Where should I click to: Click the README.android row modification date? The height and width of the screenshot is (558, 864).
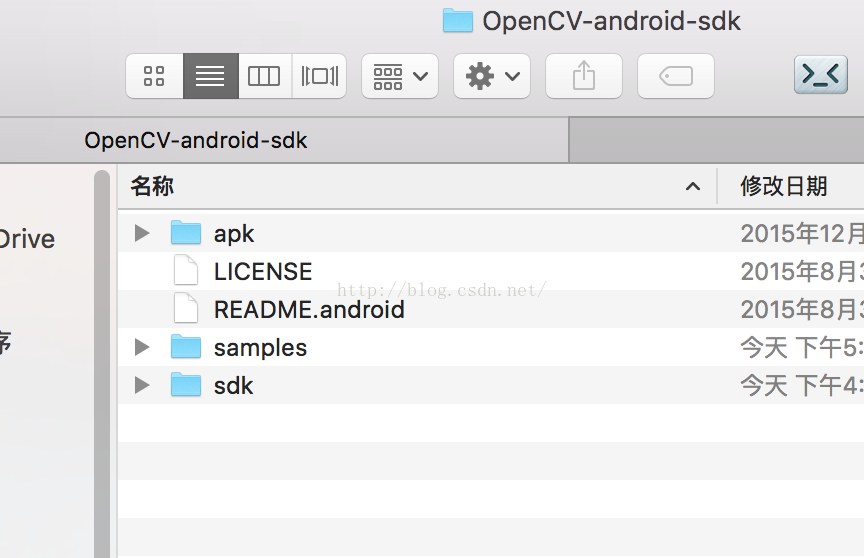click(802, 310)
